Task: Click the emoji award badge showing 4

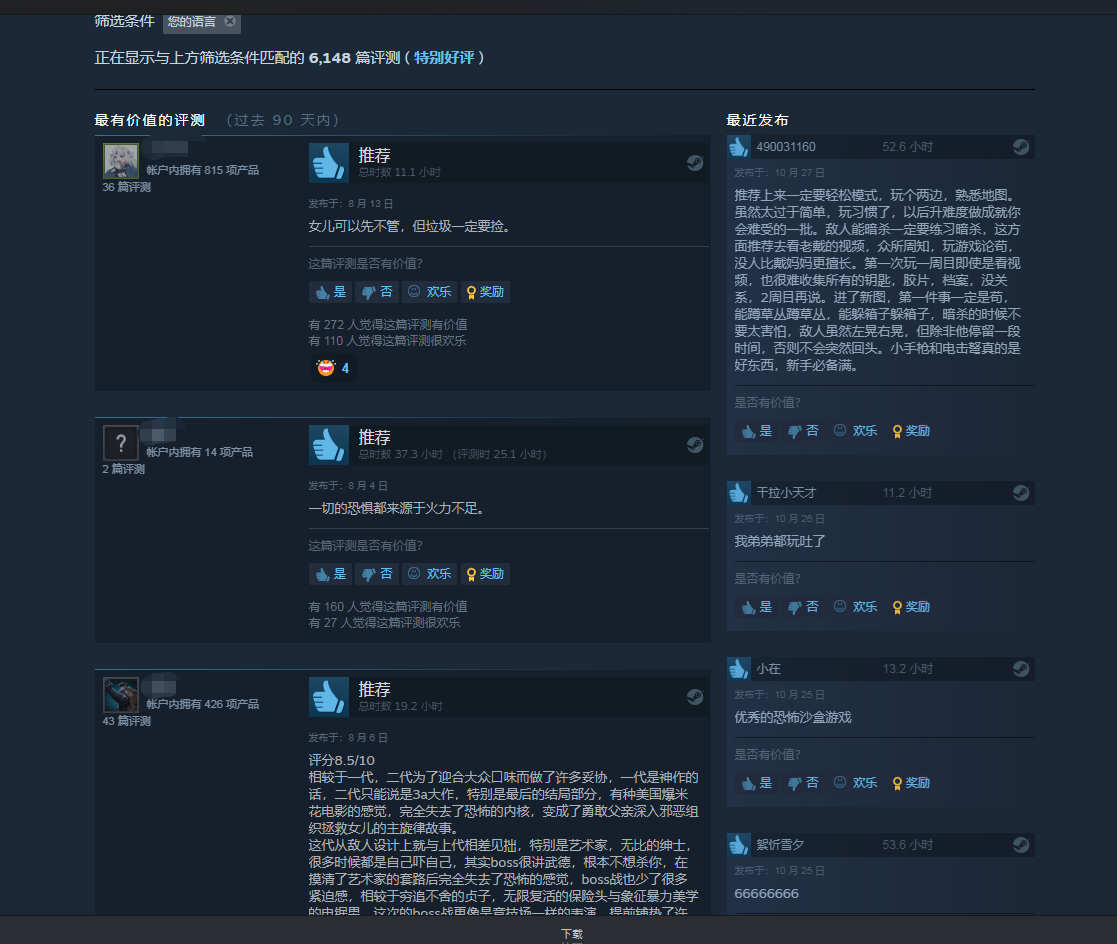Action: (x=333, y=368)
